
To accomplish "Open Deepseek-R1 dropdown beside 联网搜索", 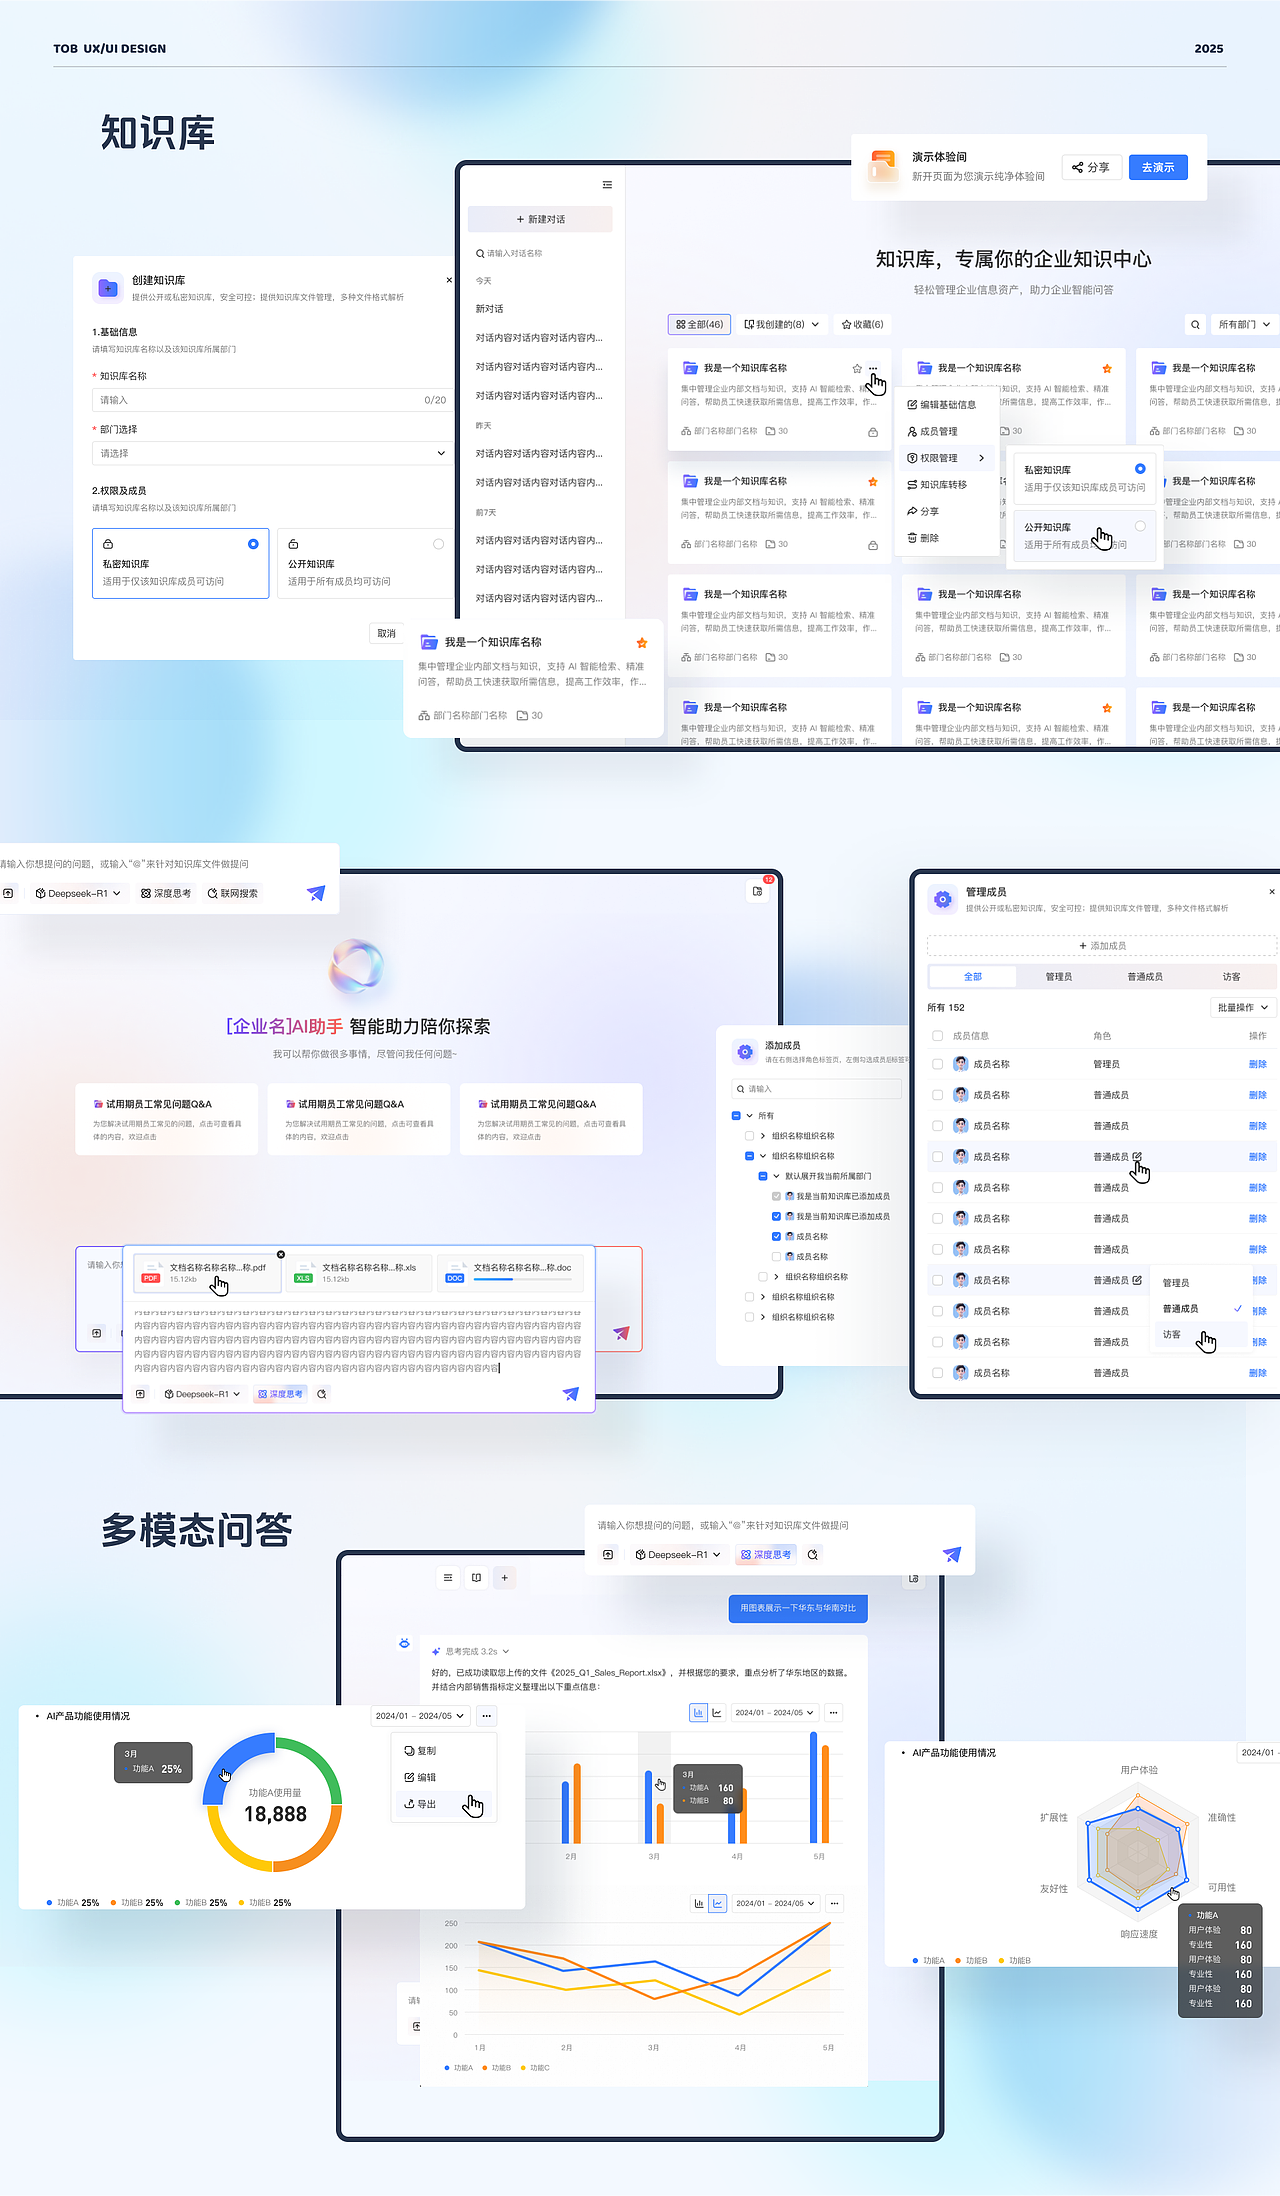I will 77,893.
